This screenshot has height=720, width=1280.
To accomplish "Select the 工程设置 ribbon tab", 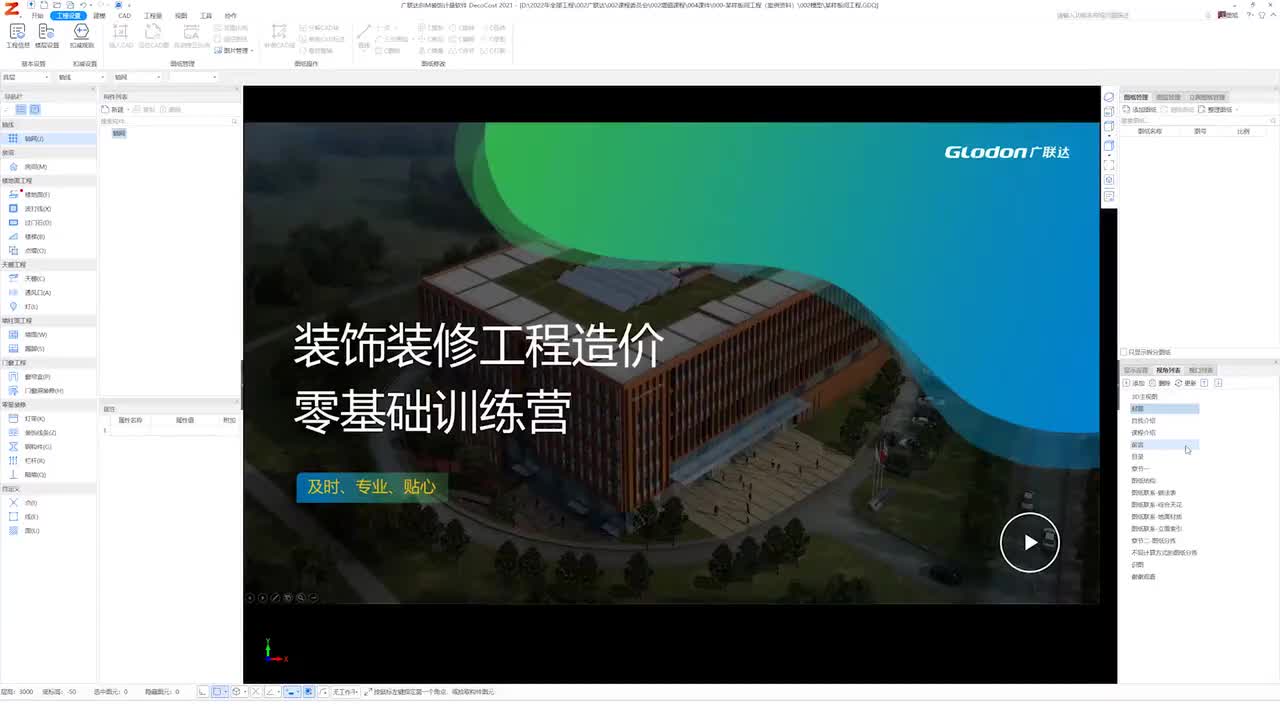I will click(70, 16).
